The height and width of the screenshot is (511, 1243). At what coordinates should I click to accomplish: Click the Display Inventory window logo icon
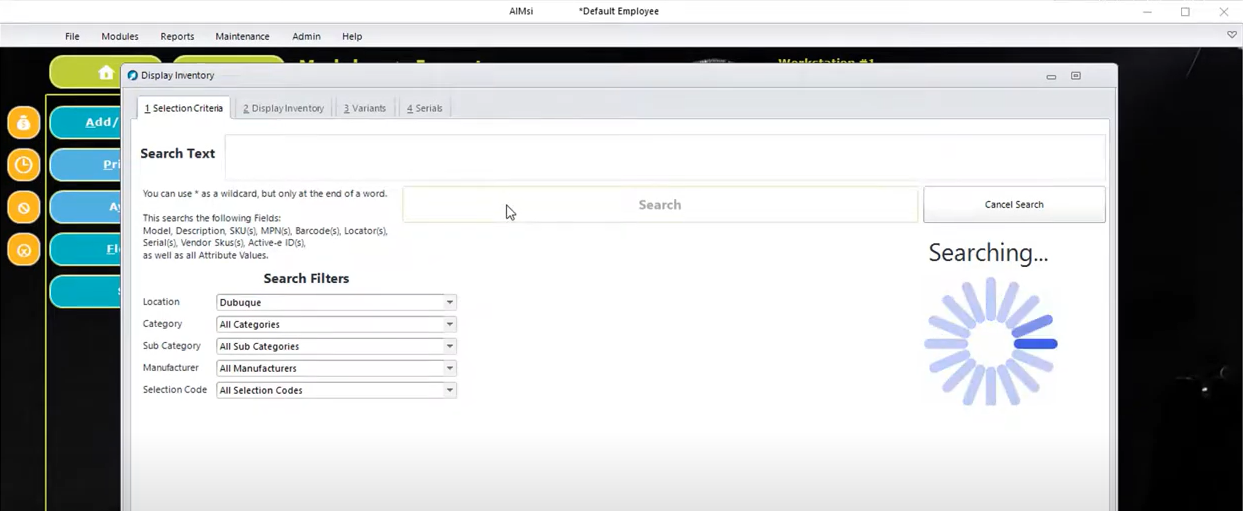pyautogui.click(x=132, y=75)
